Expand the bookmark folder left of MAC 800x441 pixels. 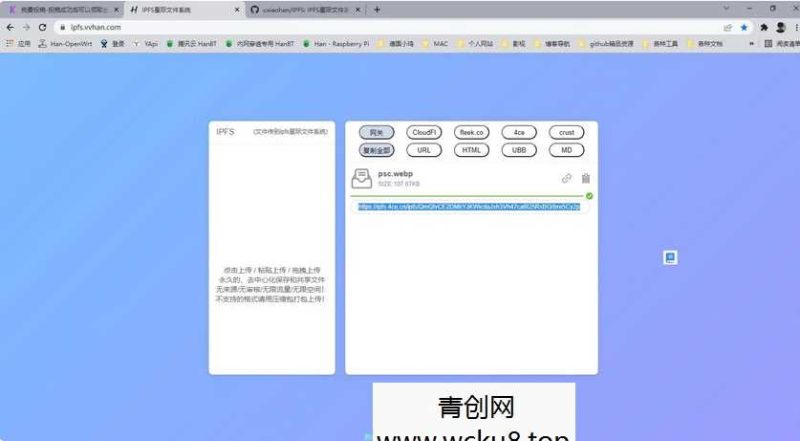pyautogui.click(x=395, y=44)
